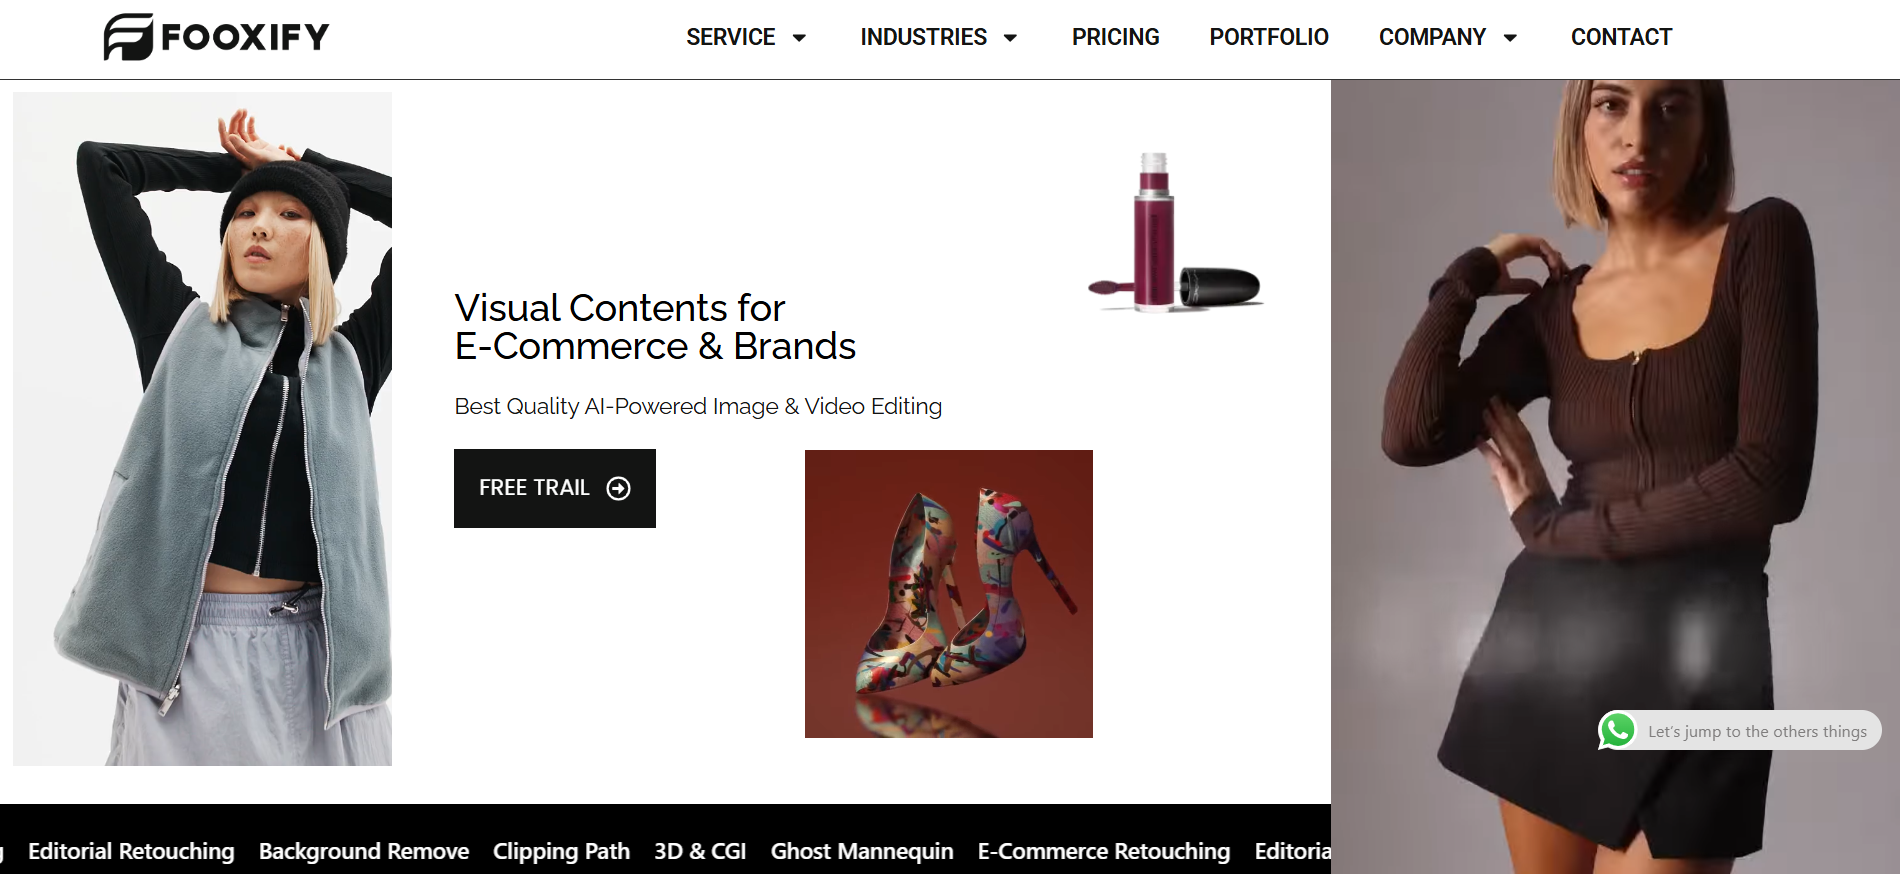The width and height of the screenshot is (1900, 874).
Task: Expand the Industries dropdown arrow
Action: pos(1010,38)
